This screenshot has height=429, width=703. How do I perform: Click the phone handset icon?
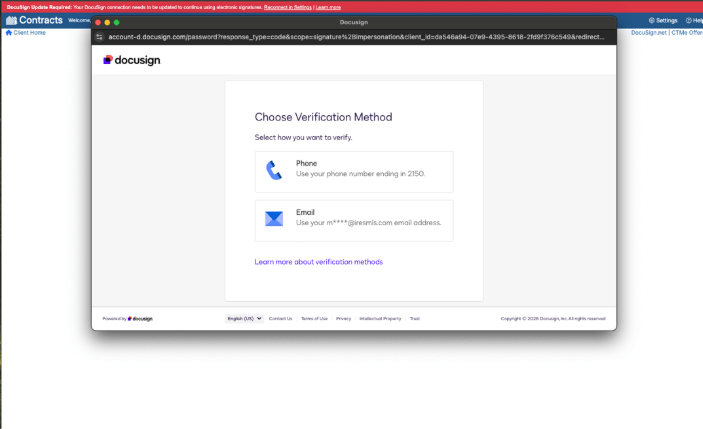(274, 169)
